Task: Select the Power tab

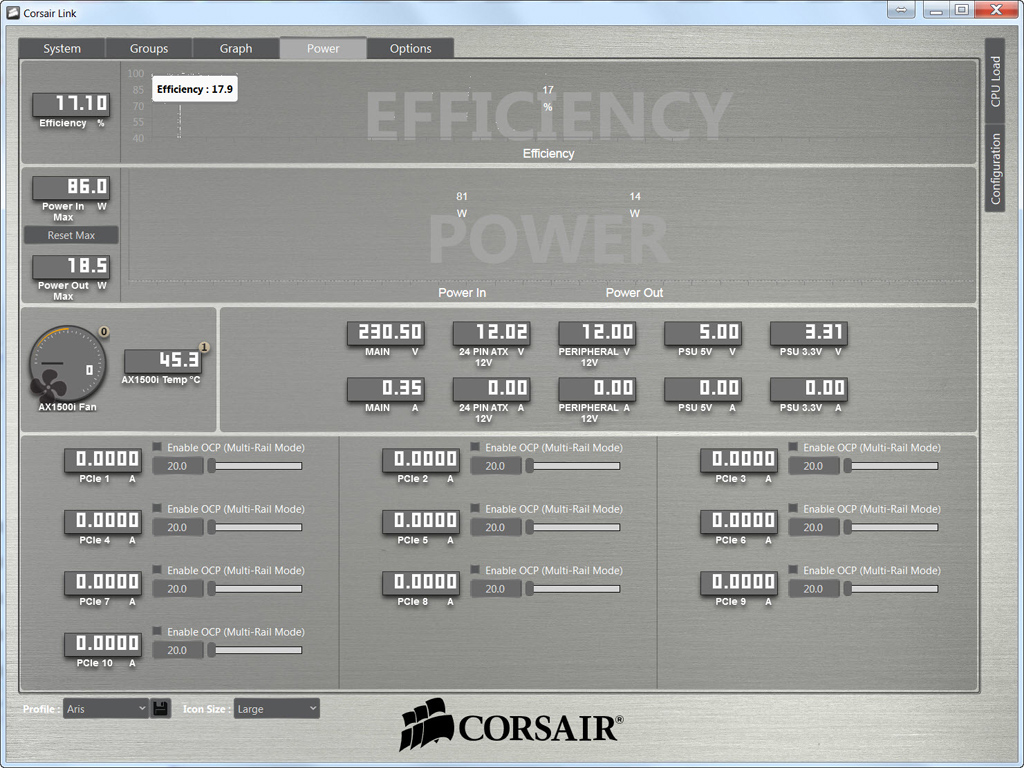Action: pos(323,48)
